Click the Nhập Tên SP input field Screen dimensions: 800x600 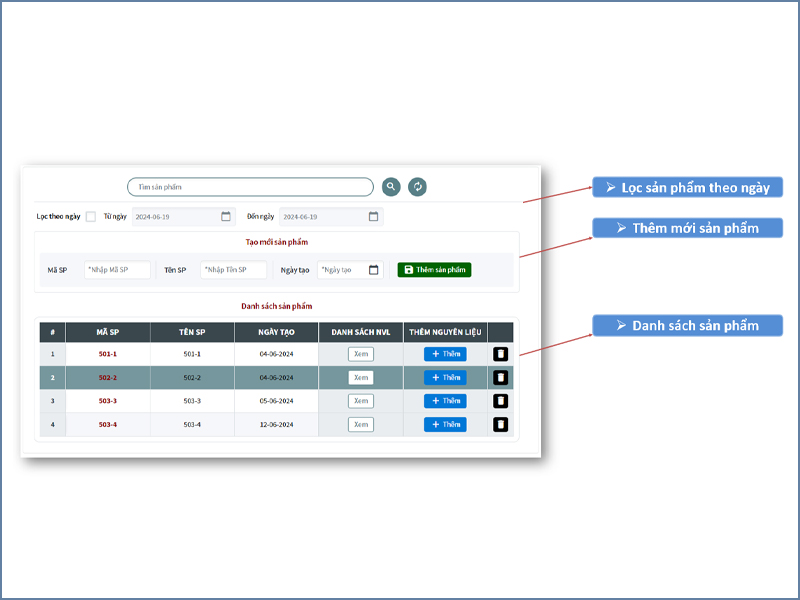pyautogui.click(x=234, y=269)
